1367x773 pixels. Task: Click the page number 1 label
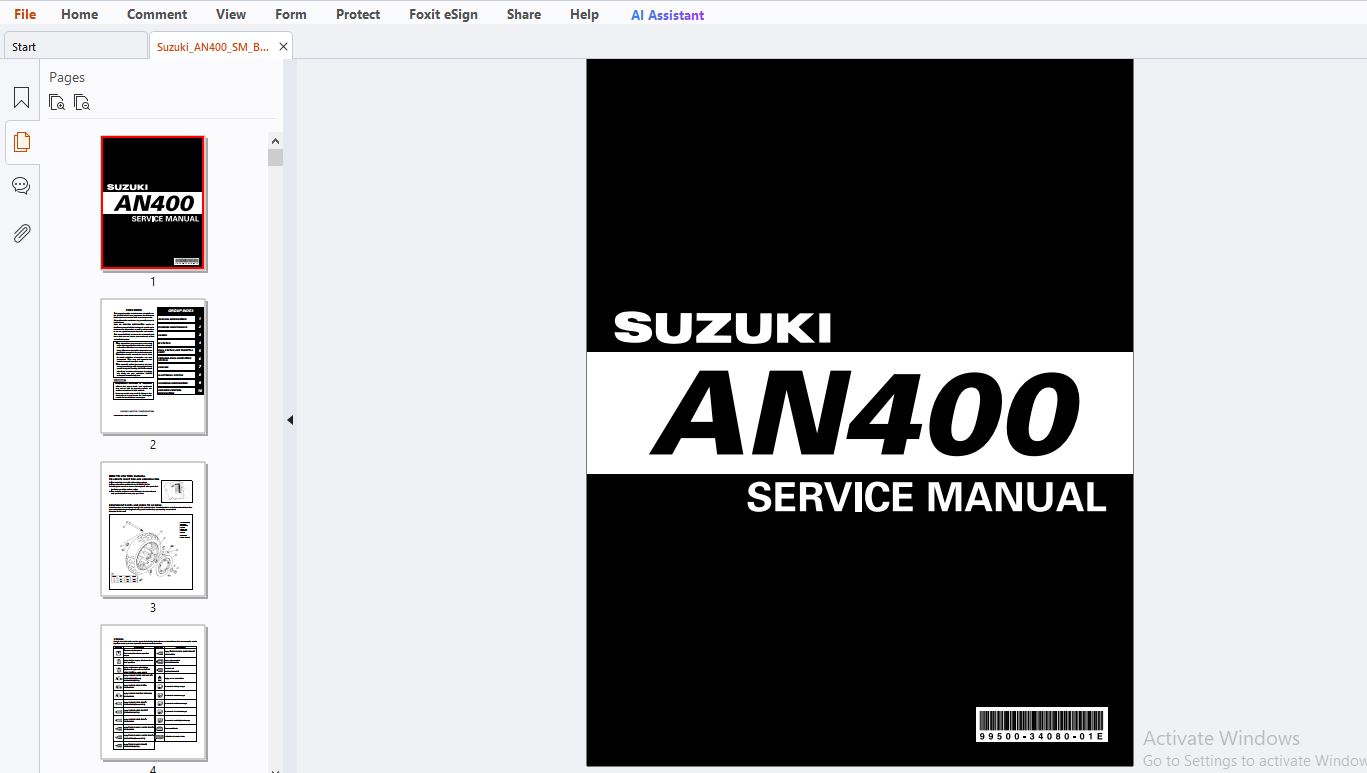(153, 282)
